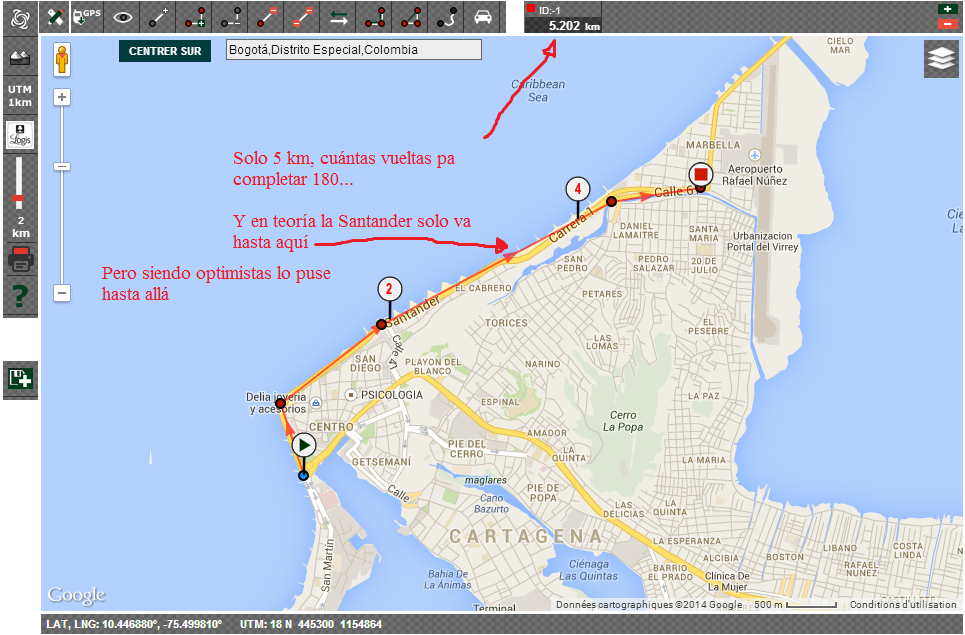Click the UTM 18 N coordinates text
This screenshot has height=635, width=965.
click(311, 624)
